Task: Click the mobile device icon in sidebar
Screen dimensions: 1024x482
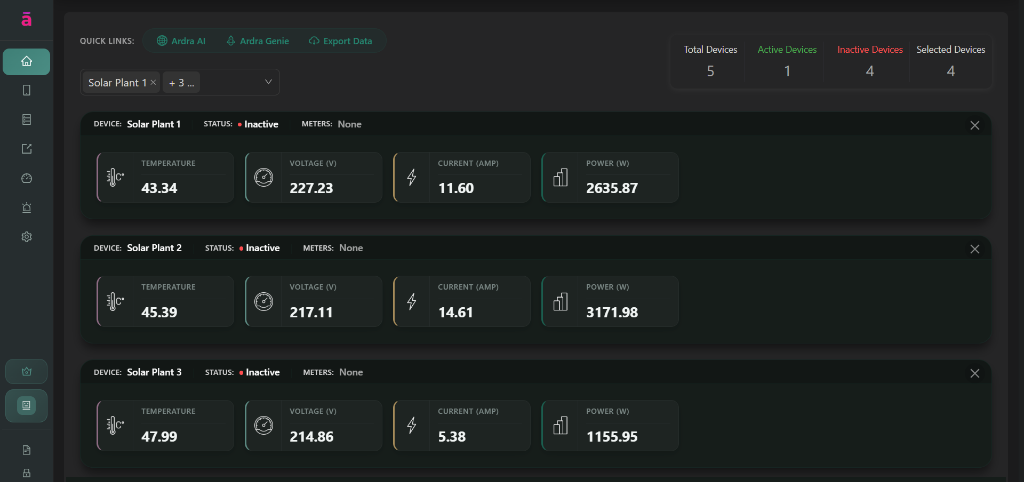Action: [27, 91]
